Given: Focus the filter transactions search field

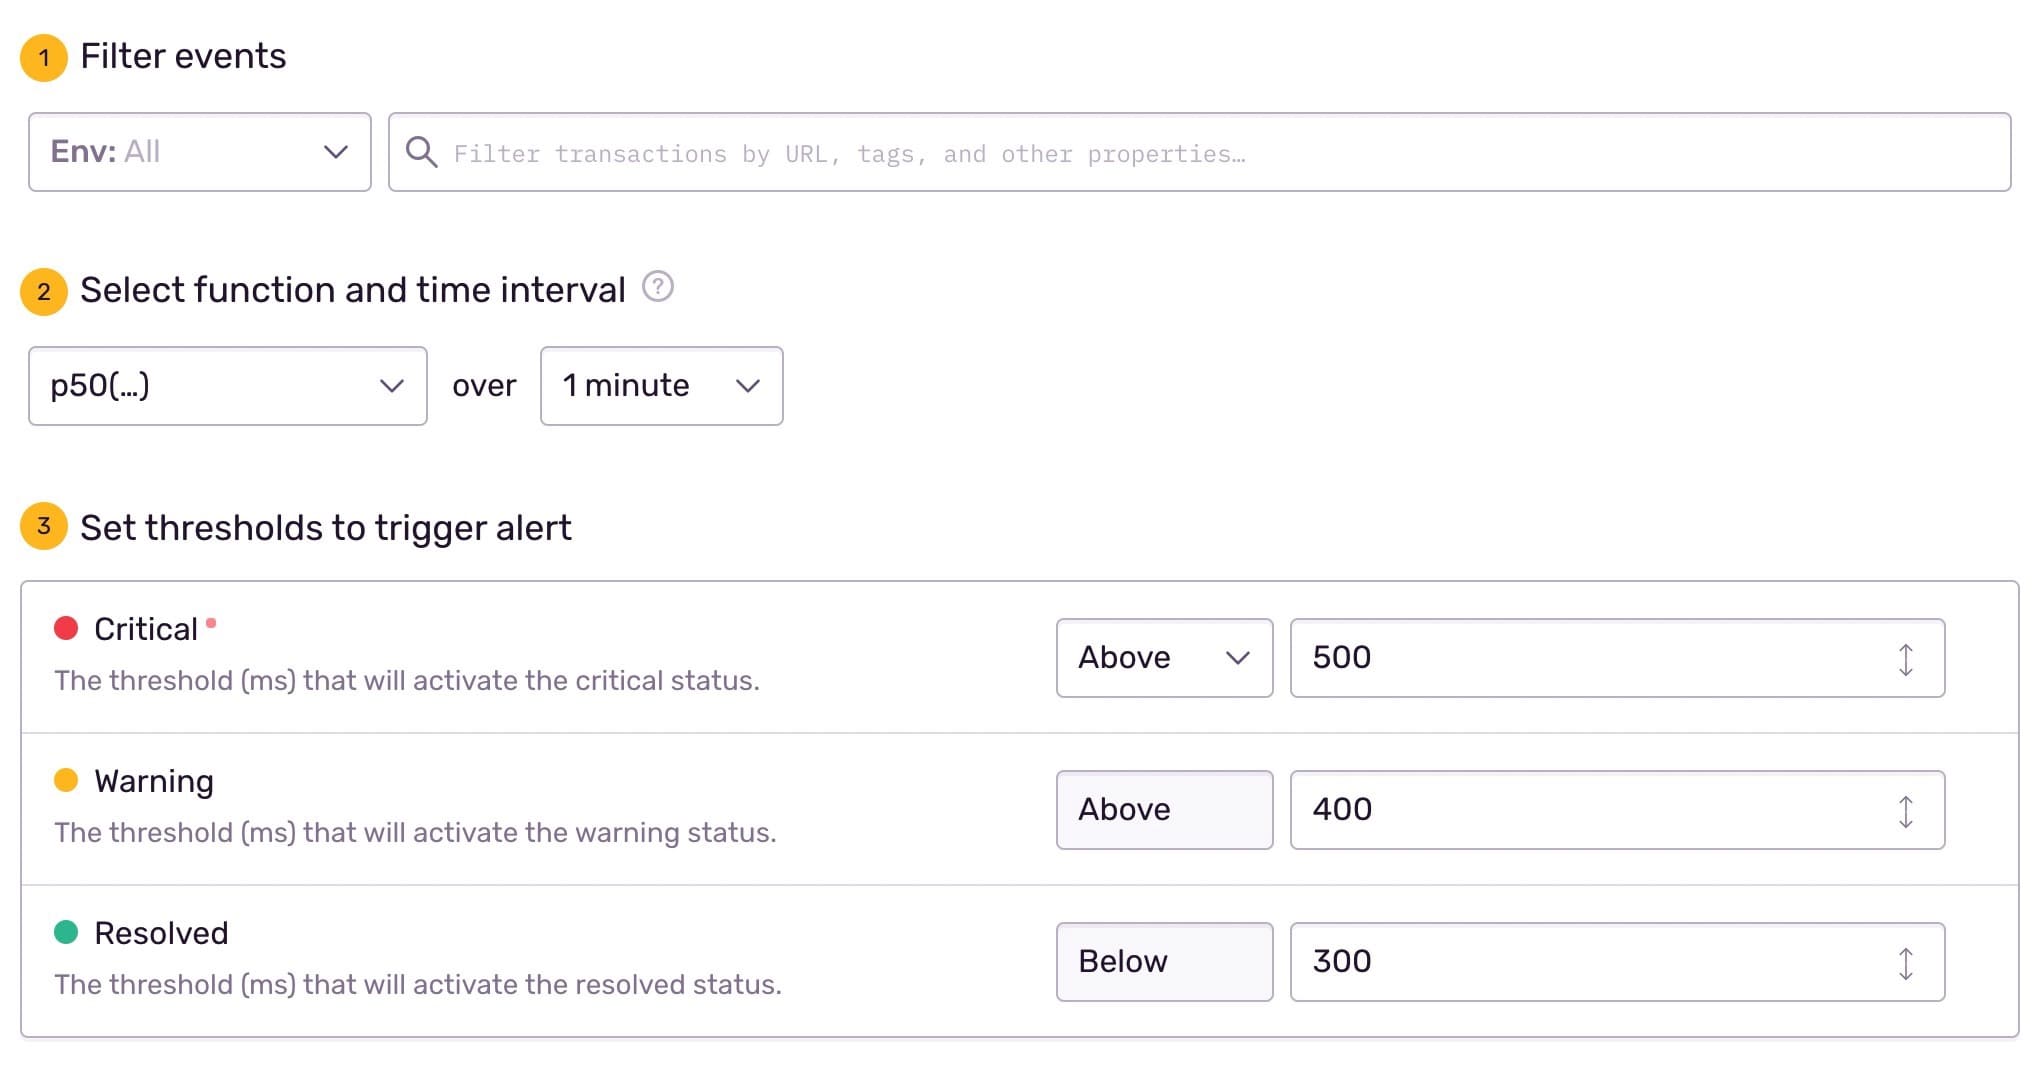Looking at the screenshot, I should (1200, 153).
